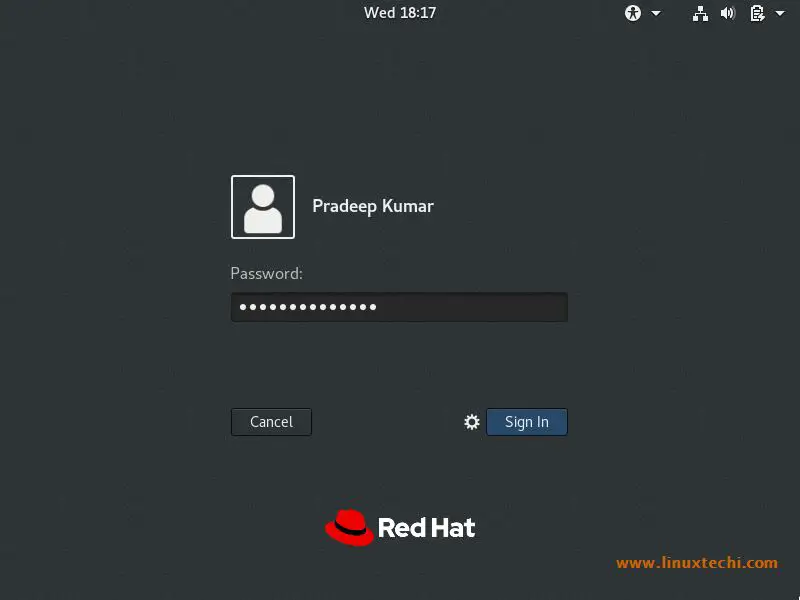Open the session options gear icon
This screenshot has width=800, height=600.
472,422
